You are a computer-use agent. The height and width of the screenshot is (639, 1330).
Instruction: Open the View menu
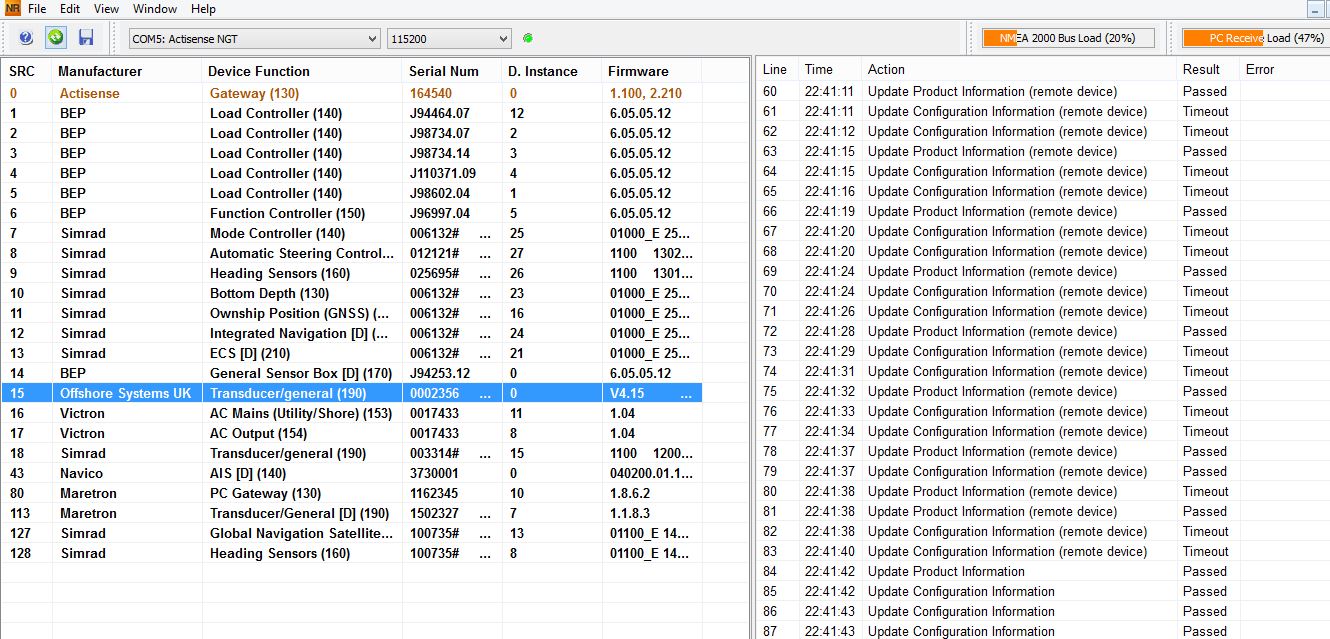coord(106,9)
